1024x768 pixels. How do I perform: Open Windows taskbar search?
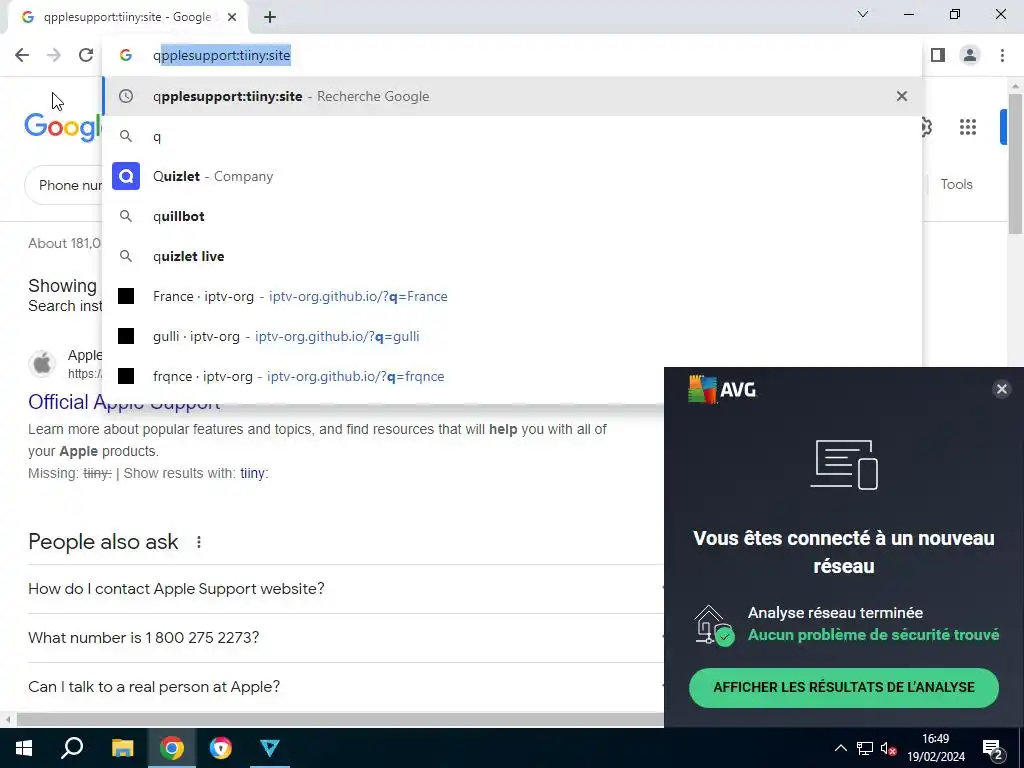point(72,748)
